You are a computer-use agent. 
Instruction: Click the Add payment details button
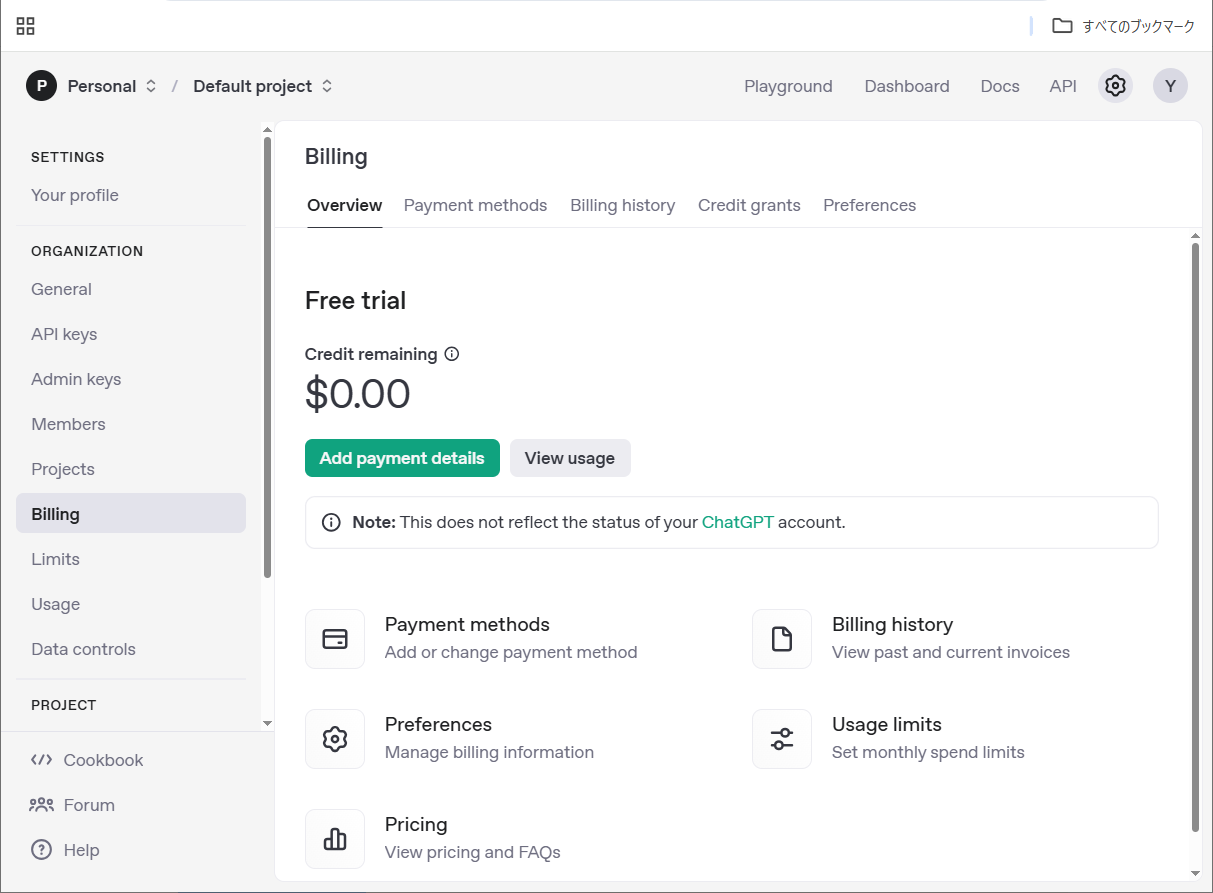click(402, 458)
